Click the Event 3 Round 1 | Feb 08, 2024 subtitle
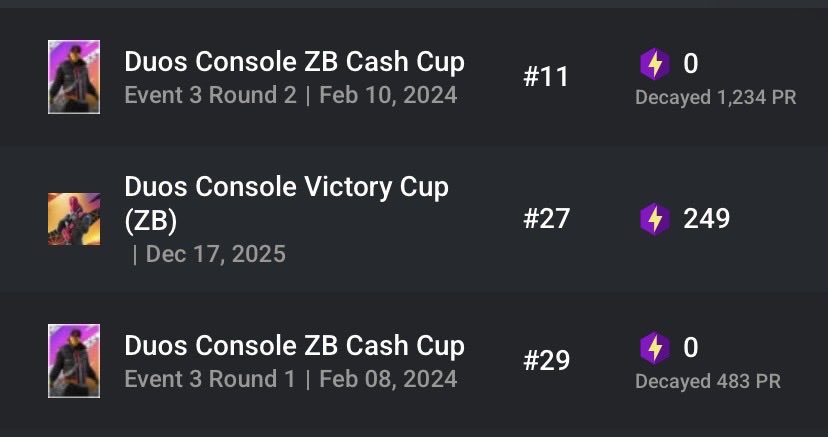This screenshot has width=828, height=437. pos(291,379)
